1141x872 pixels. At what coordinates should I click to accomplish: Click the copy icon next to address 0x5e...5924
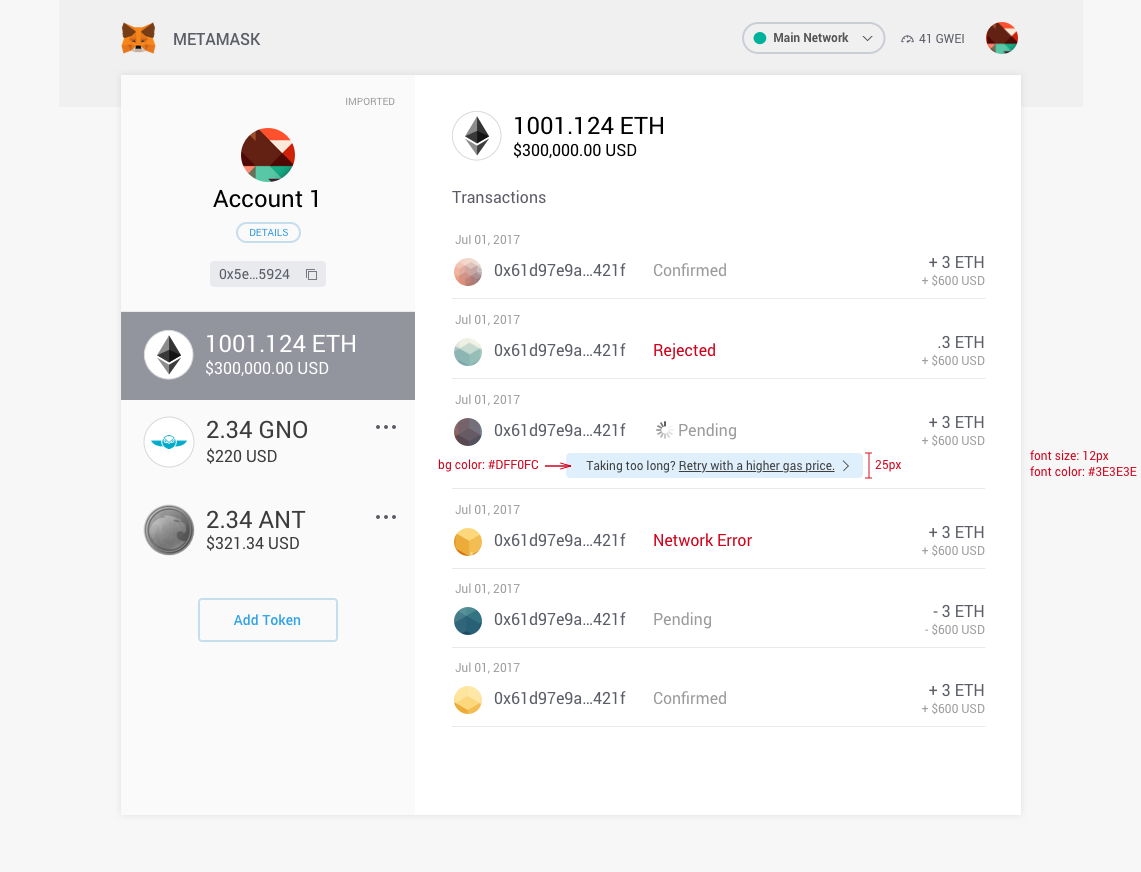pyautogui.click(x=311, y=273)
